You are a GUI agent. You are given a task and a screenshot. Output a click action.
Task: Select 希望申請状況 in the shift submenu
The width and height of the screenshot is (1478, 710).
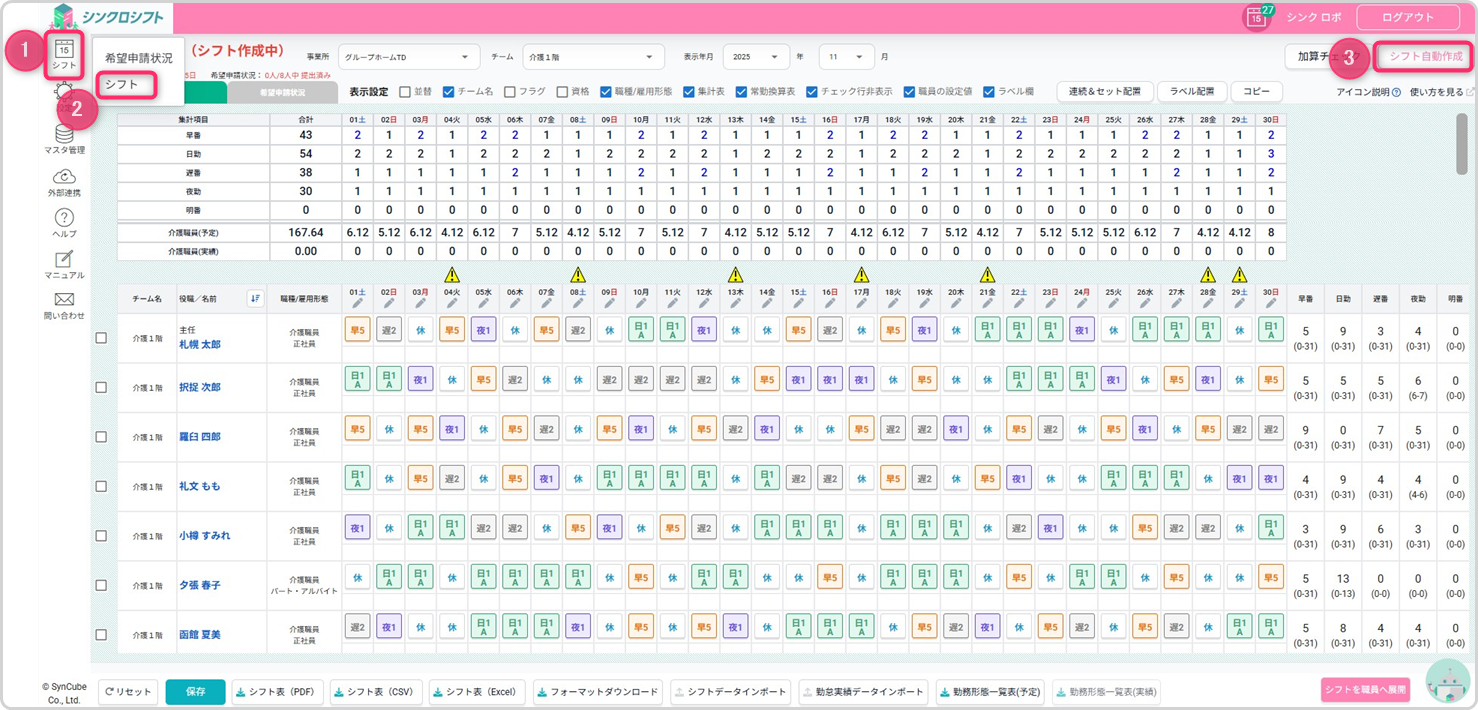click(x=138, y=58)
